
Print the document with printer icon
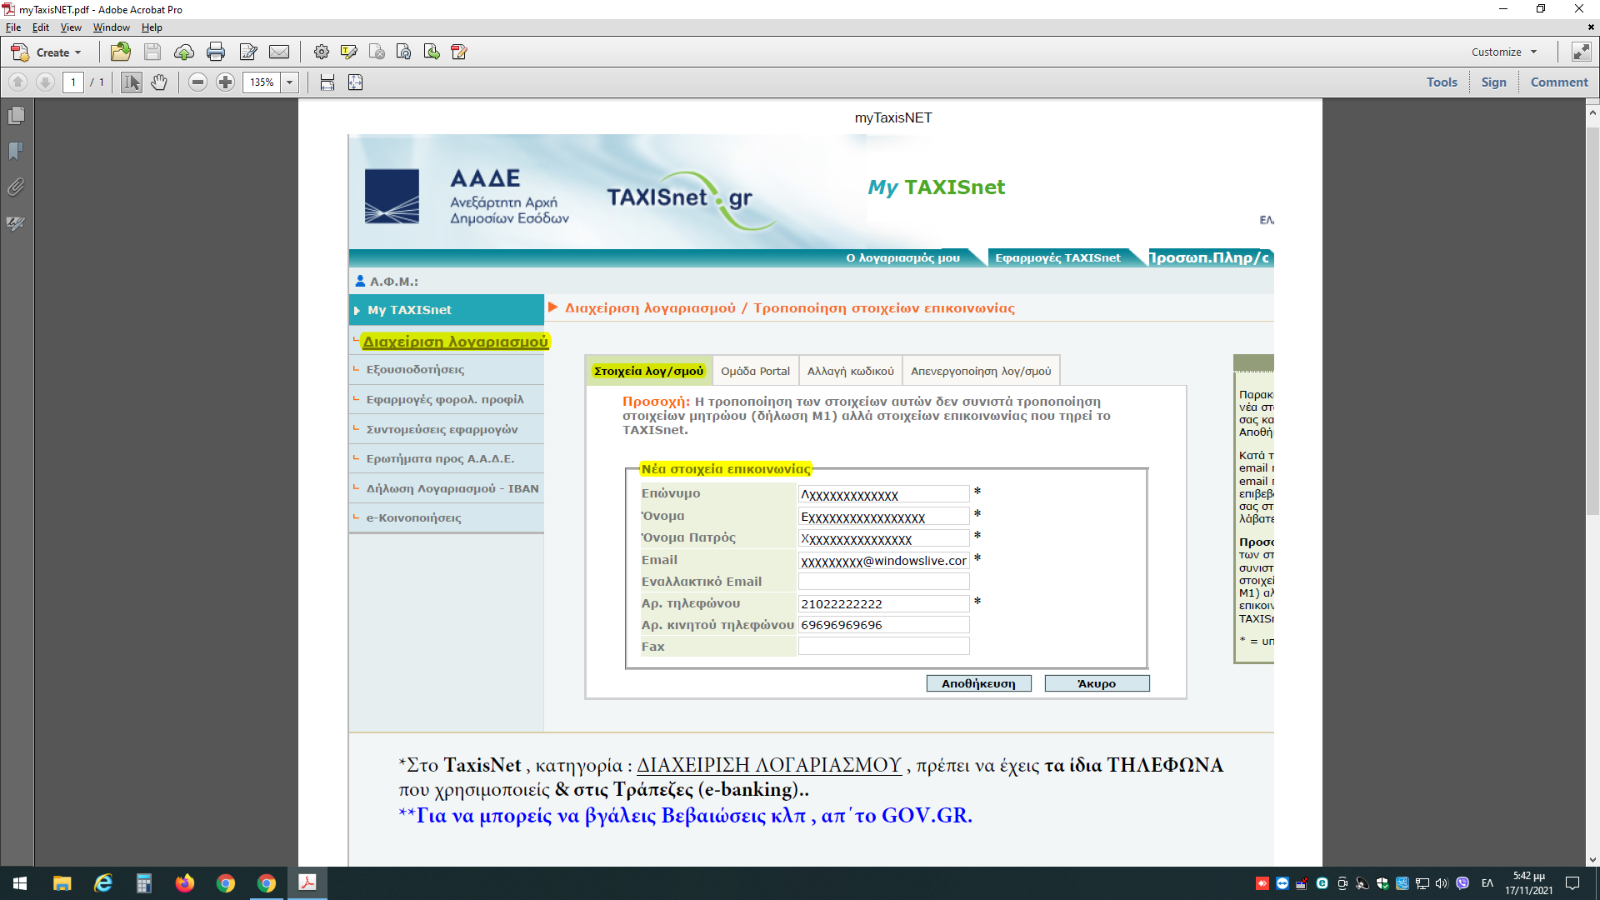[x=215, y=52]
